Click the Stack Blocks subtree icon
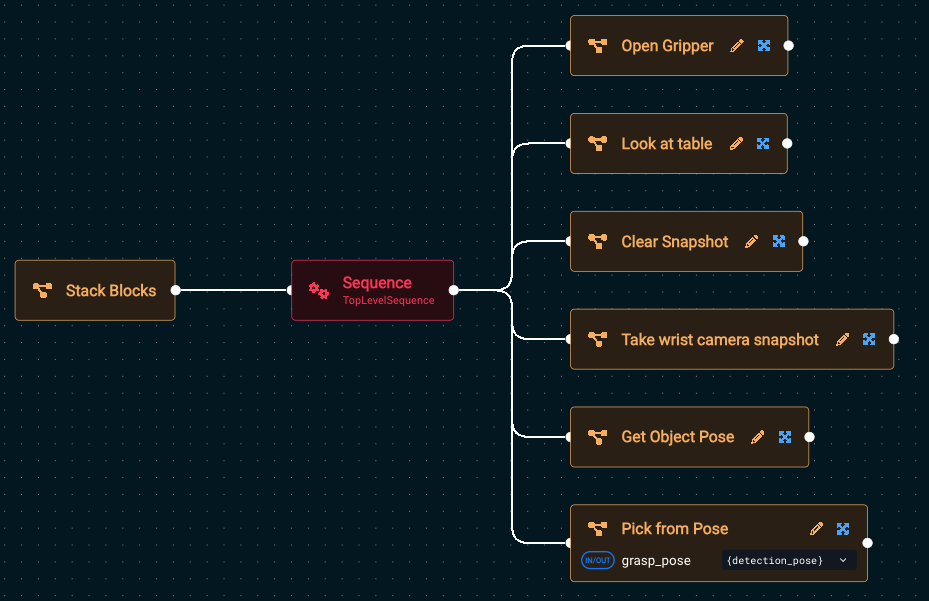Screen dimensions: 929x601 [42, 290]
